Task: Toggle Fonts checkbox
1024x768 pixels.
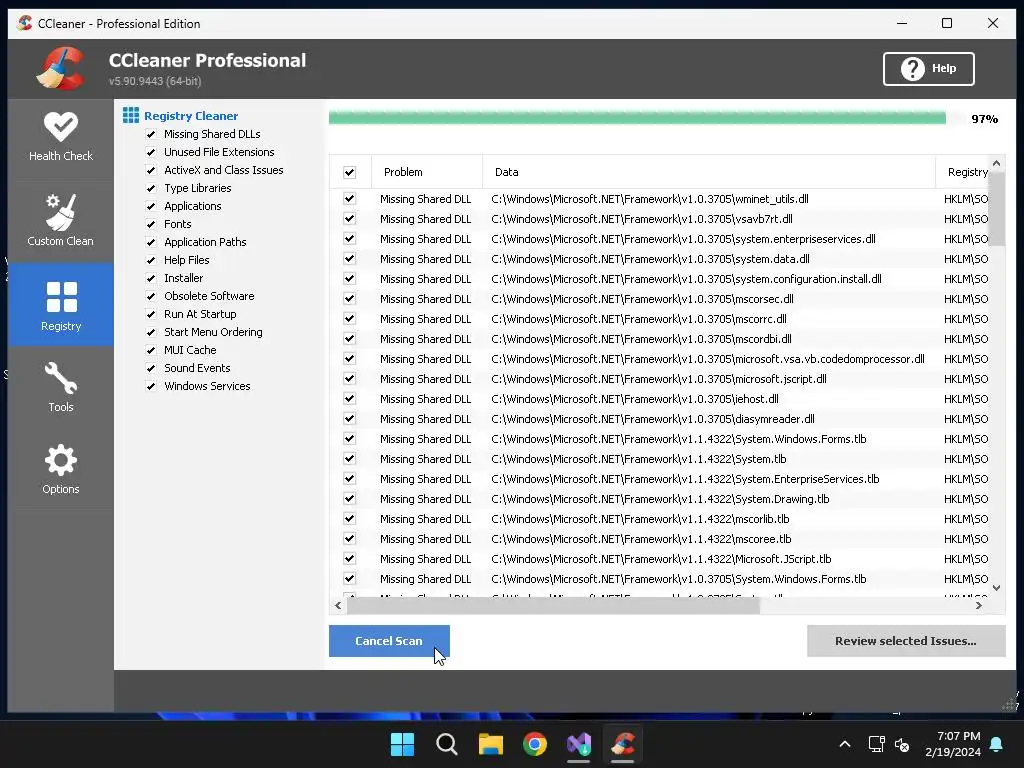Action: pyautogui.click(x=151, y=224)
